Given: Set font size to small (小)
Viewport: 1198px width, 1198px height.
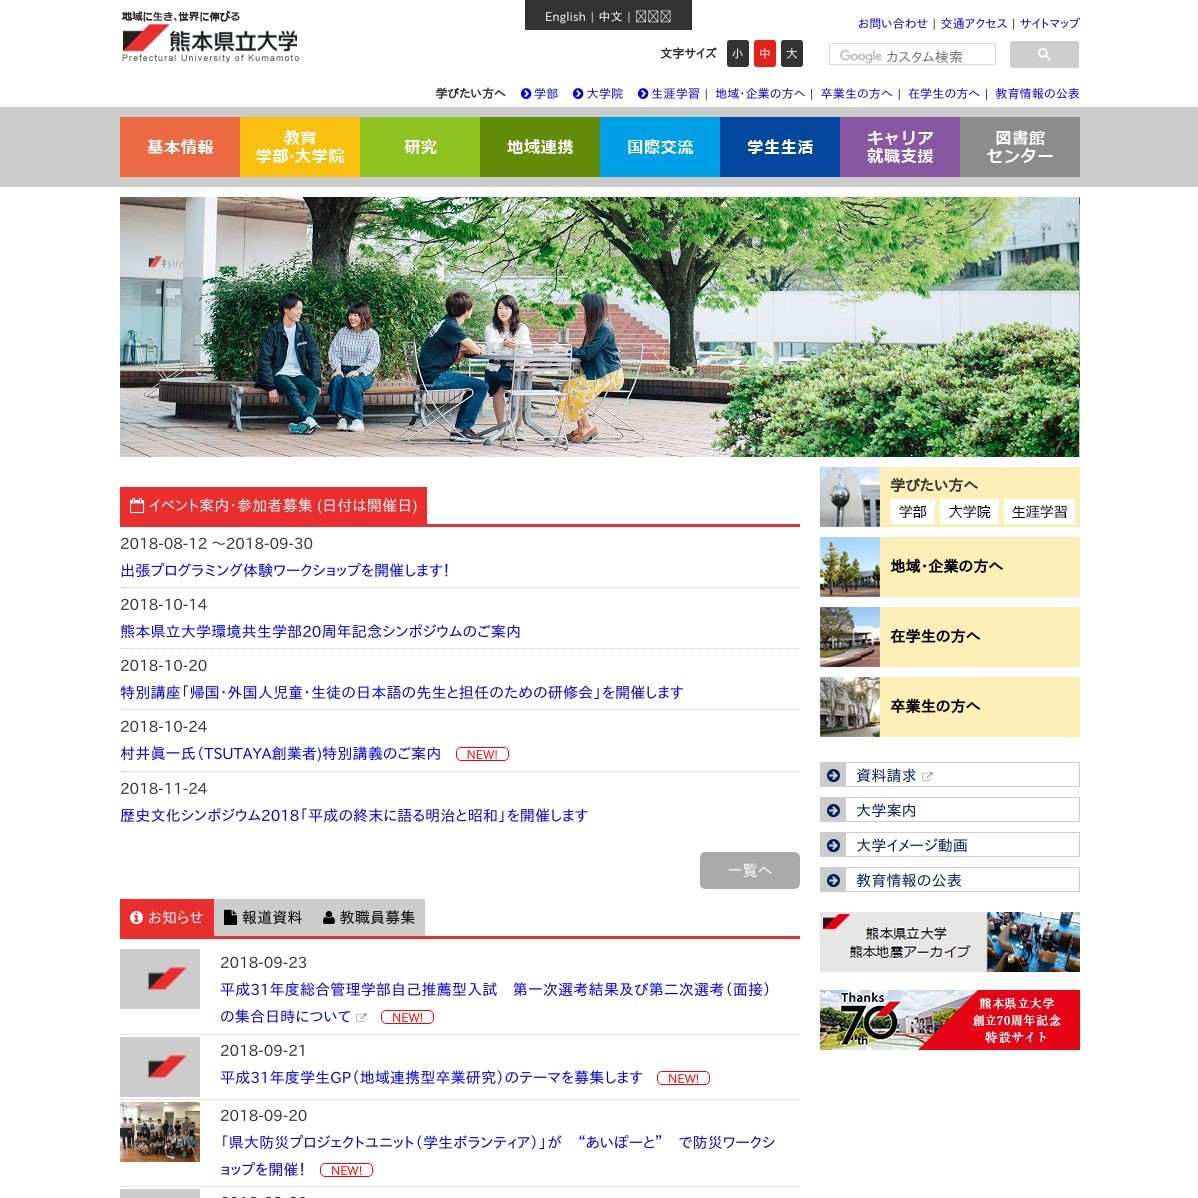Looking at the screenshot, I should point(737,53).
